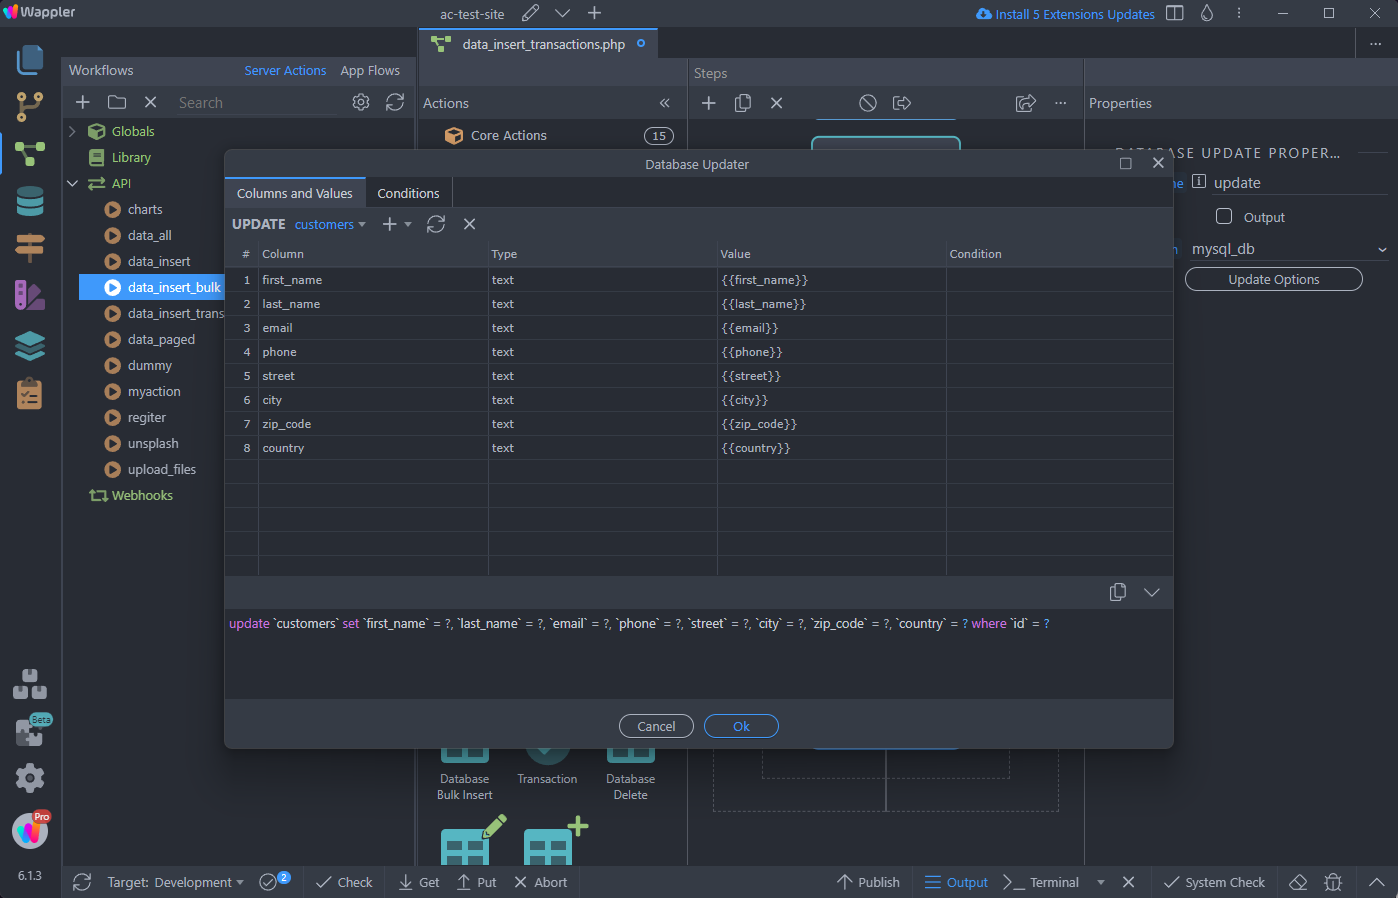The width and height of the screenshot is (1398, 898).
Task: Copy the generated SQL query
Action: (x=1118, y=592)
